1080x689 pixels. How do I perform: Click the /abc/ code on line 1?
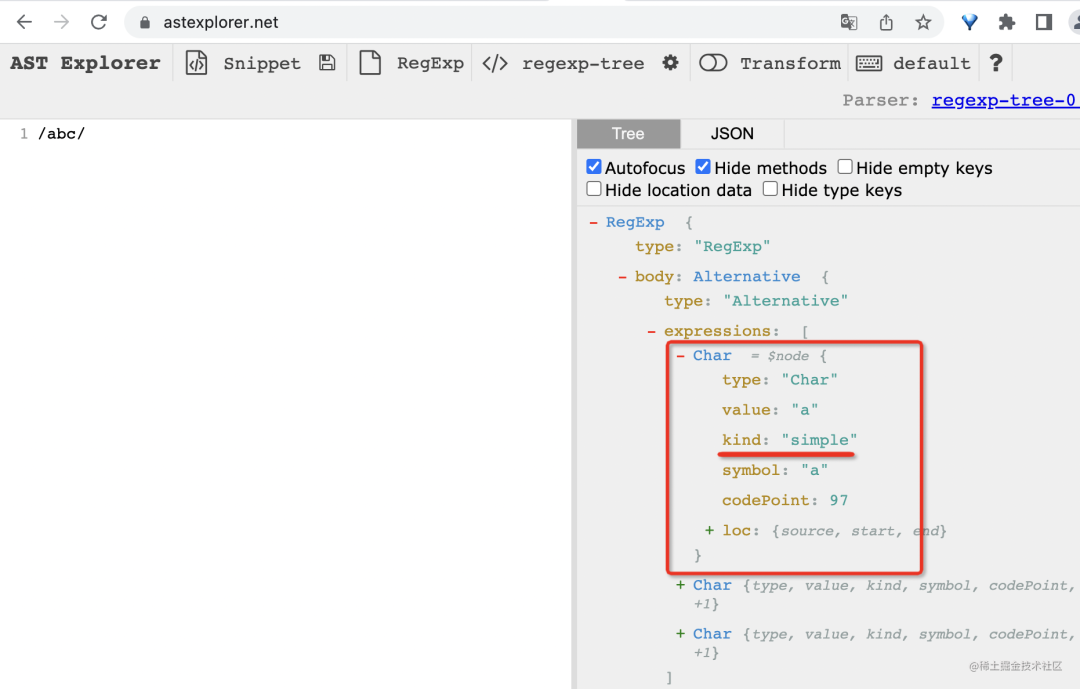pos(61,134)
